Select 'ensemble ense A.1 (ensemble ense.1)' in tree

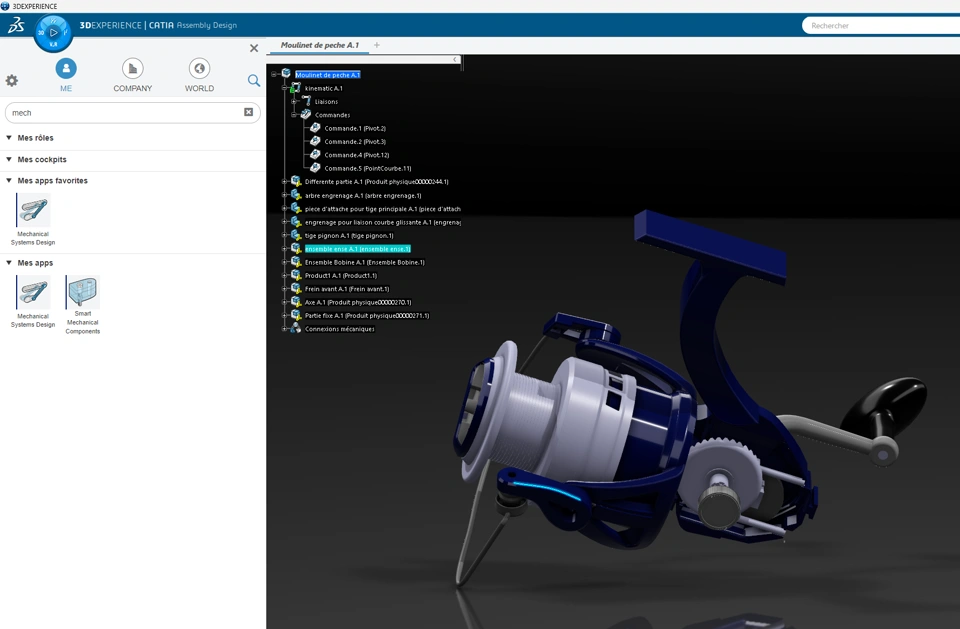358,249
